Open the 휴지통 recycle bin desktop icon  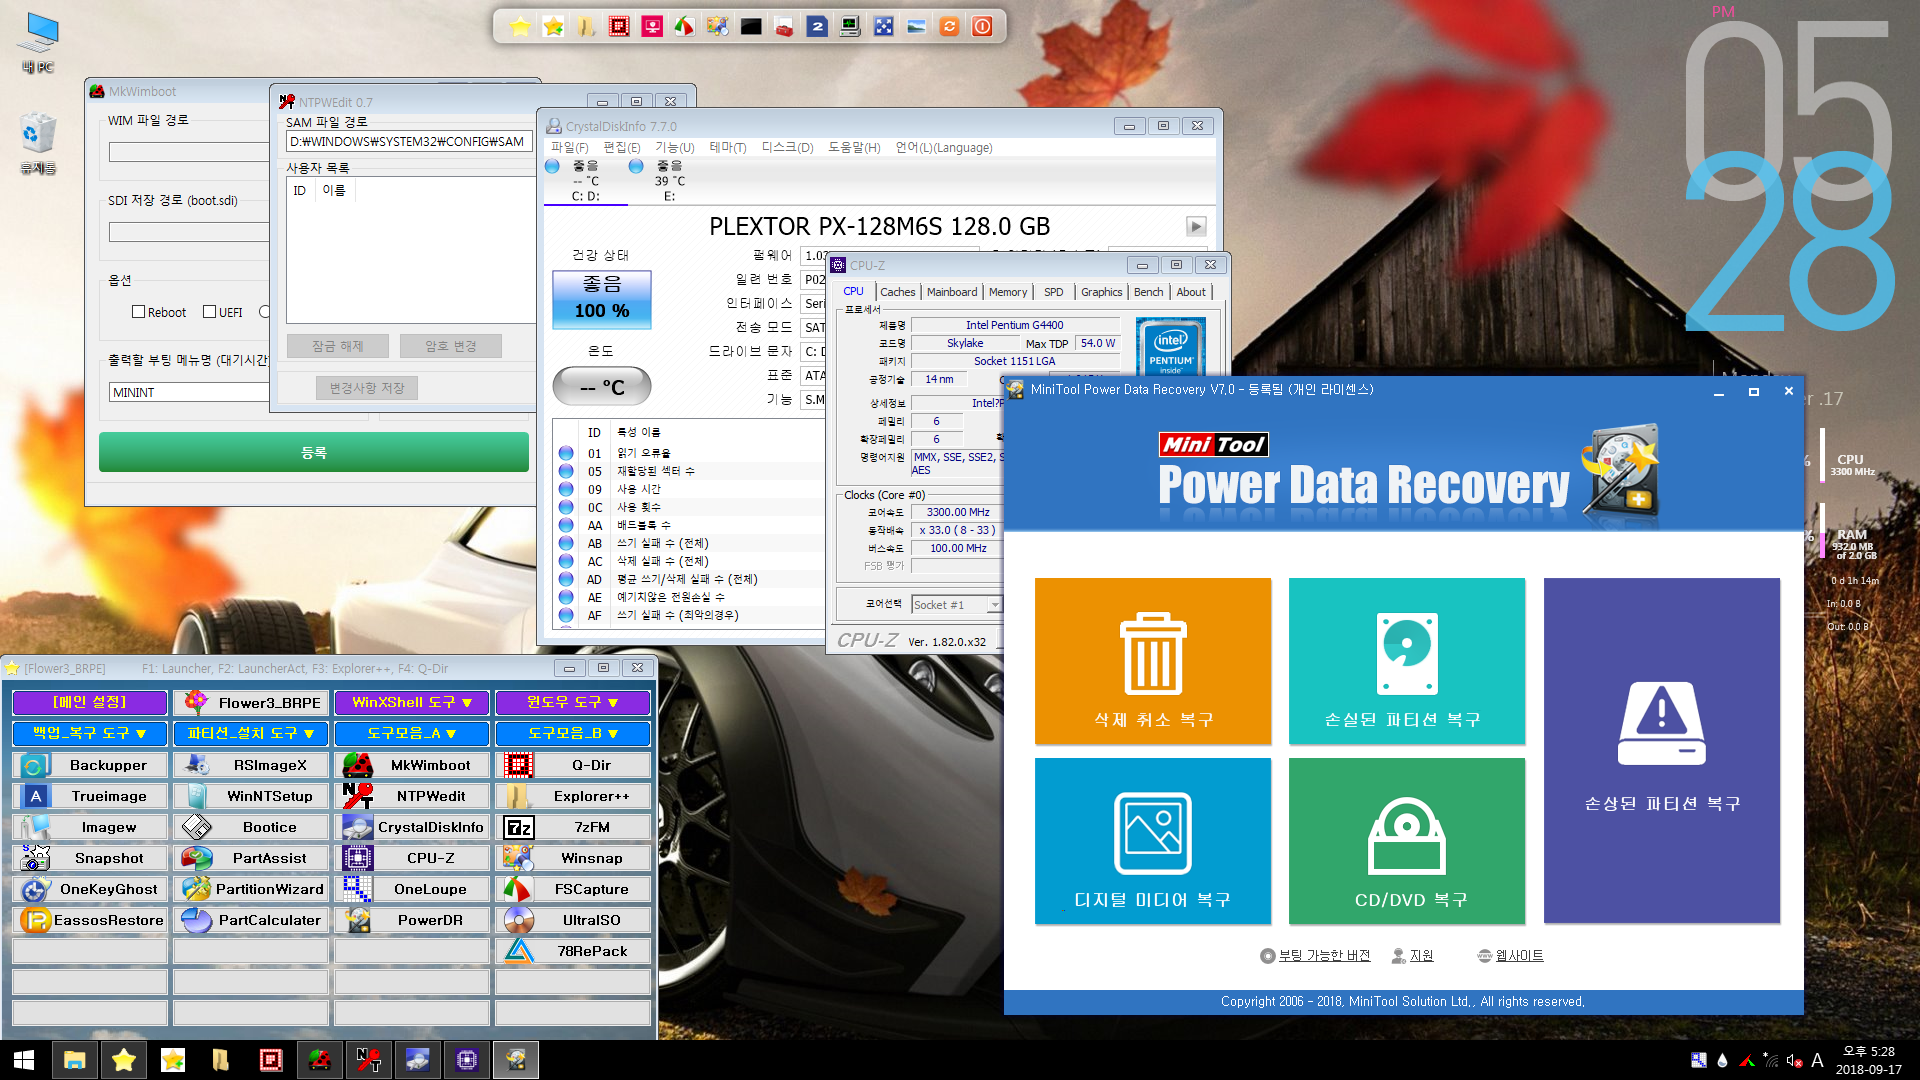coord(38,145)
